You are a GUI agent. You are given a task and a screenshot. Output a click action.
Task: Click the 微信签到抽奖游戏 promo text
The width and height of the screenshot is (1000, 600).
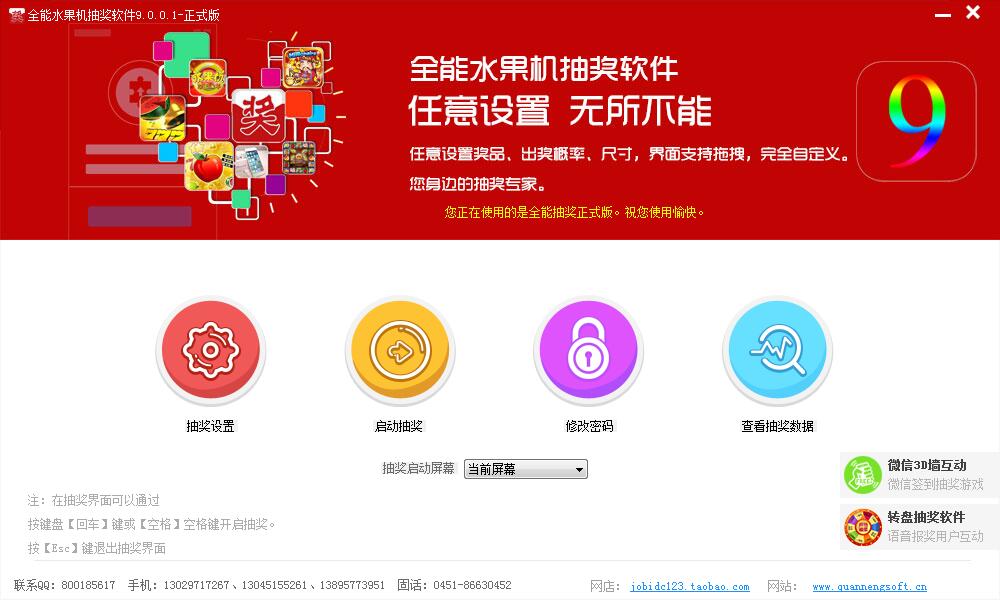[x=936, y=485]
